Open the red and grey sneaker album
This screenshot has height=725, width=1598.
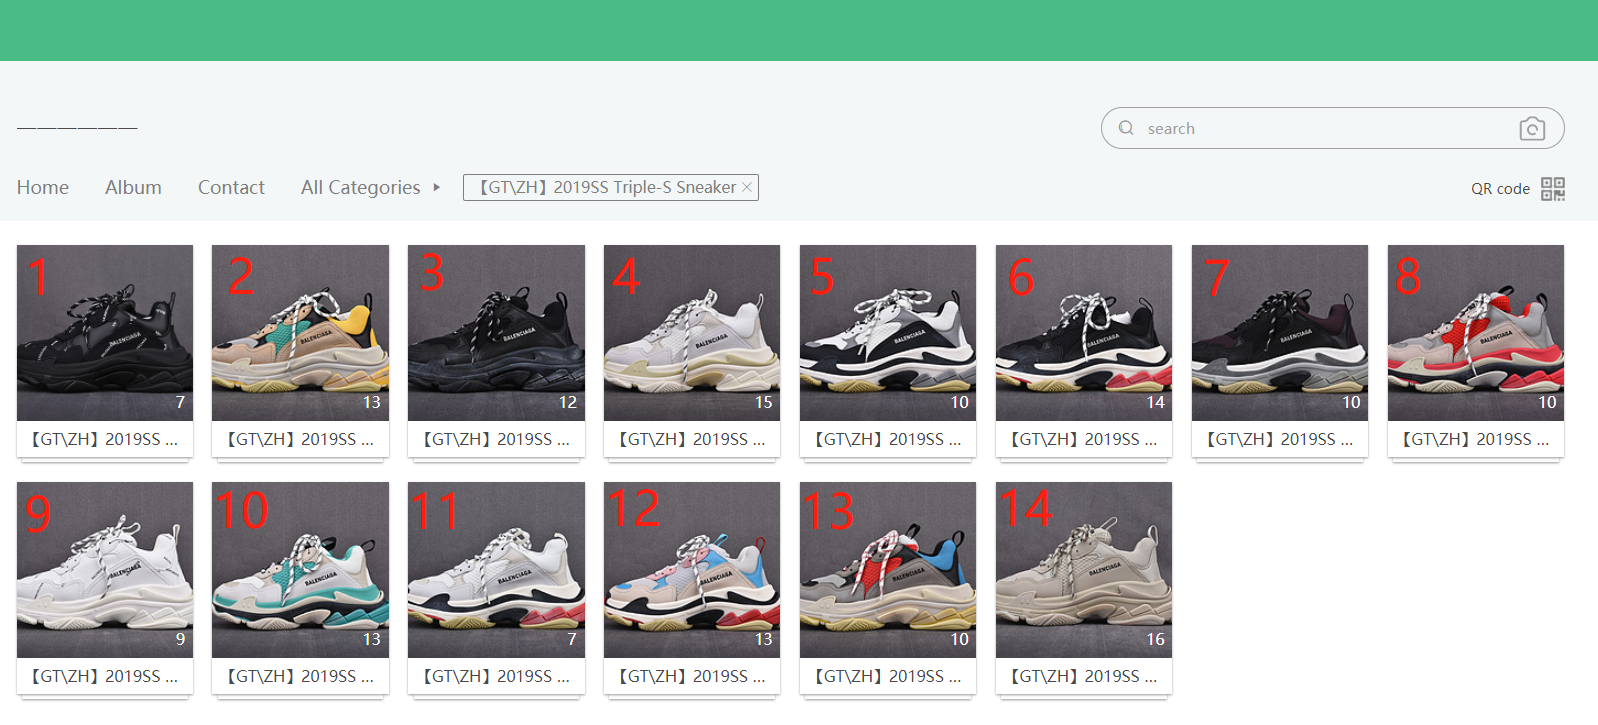1476,332
